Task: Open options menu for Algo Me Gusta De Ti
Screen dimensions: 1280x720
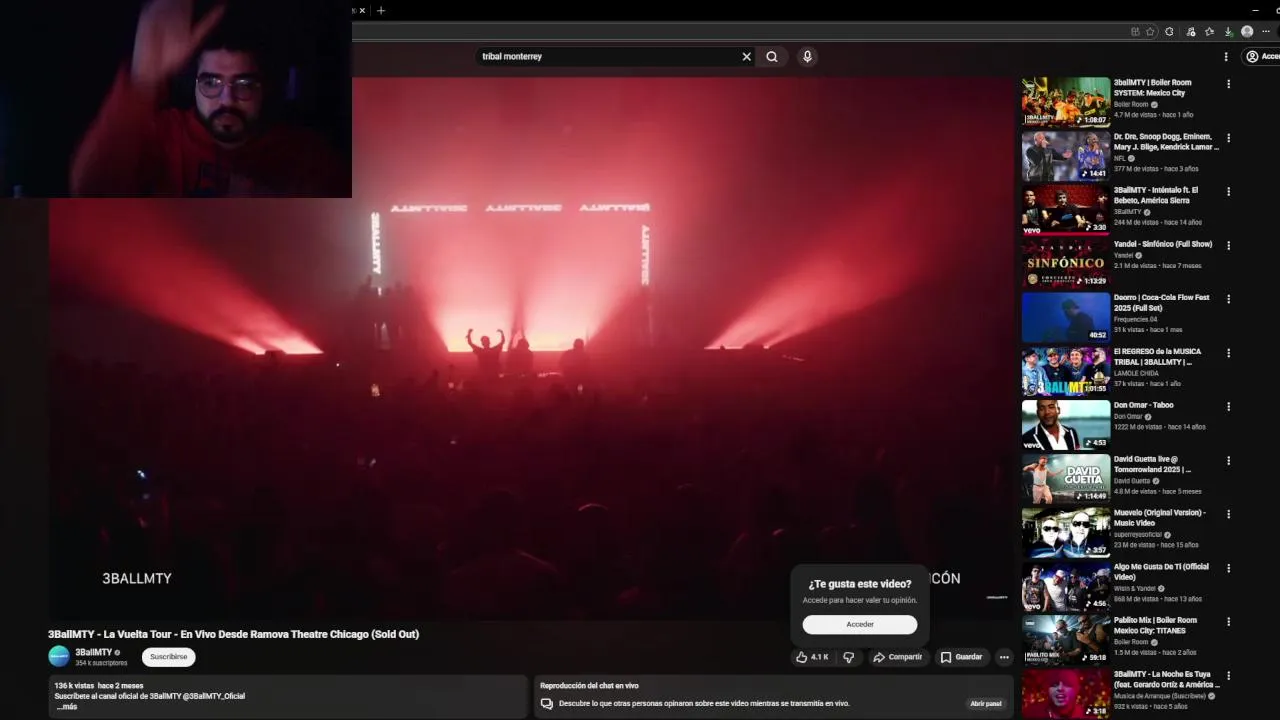Action: [1228, 568]
